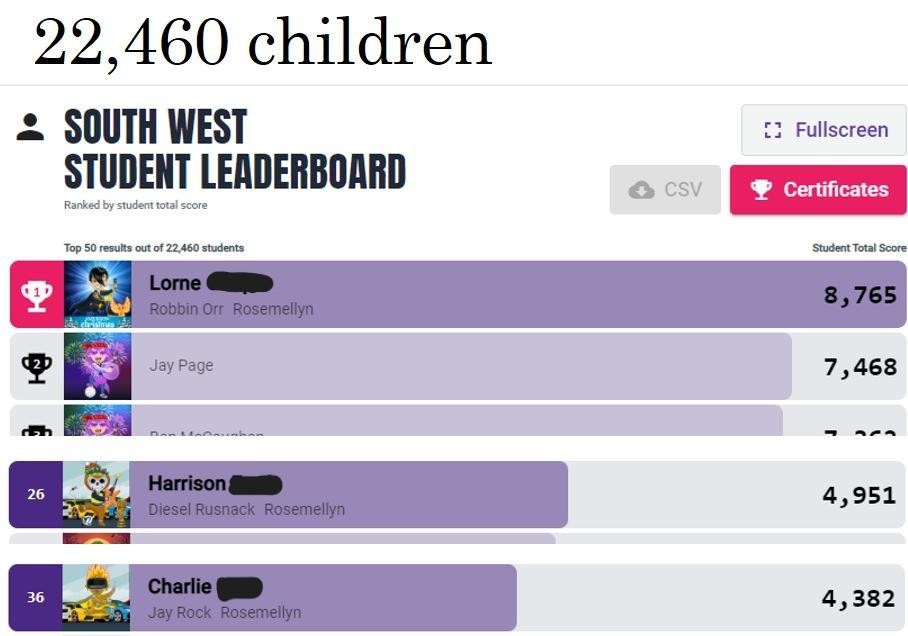This screenshot has height=636, width=908.
Task: Click Lorne's score of 8,765
Action: [859, 295]
